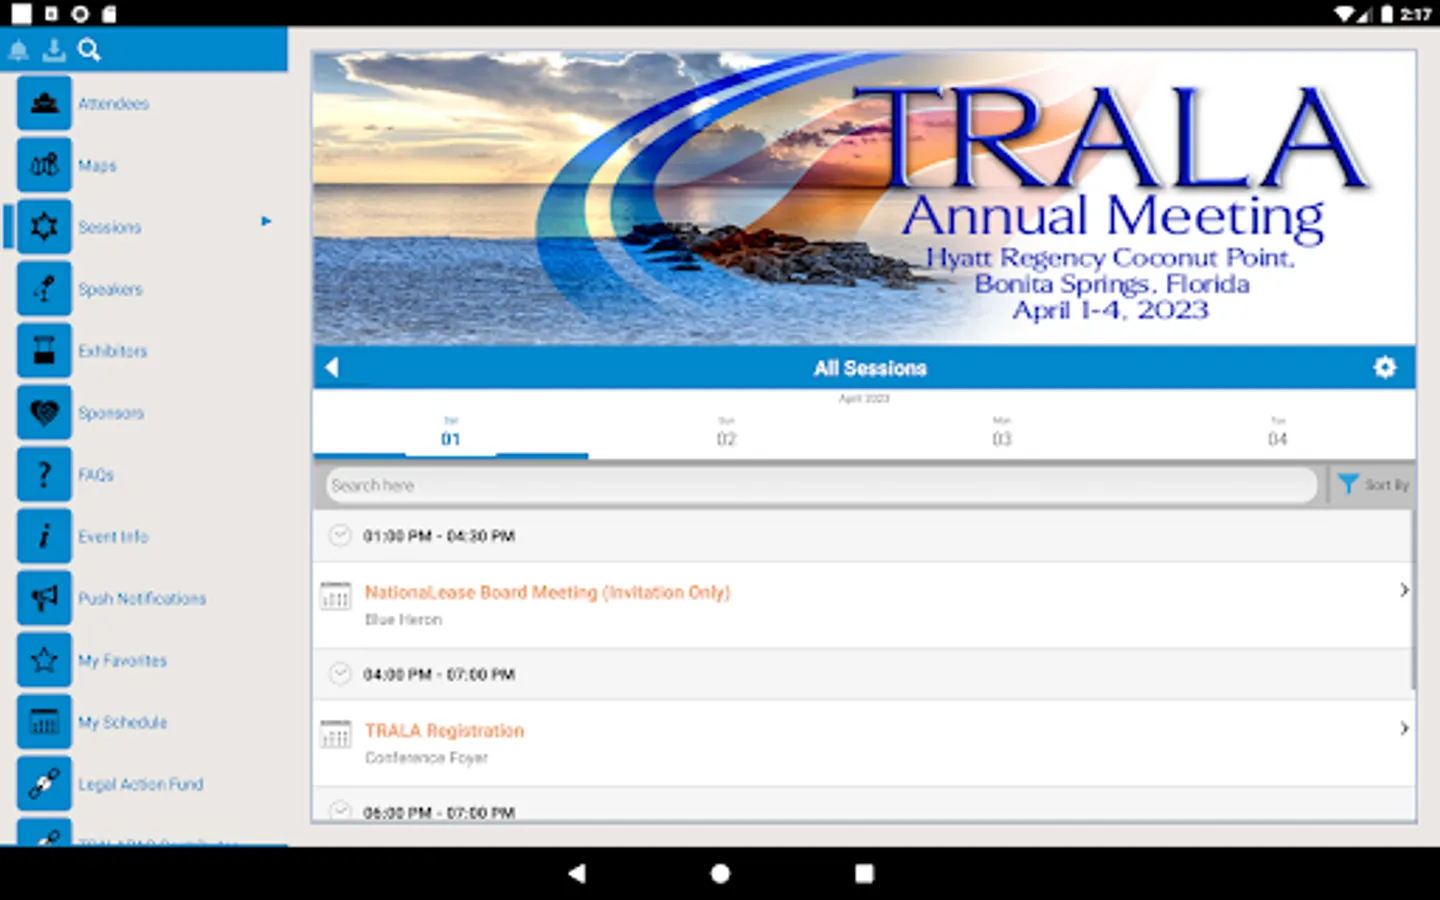Expand Sessions submenu arrow
1440x900 pixels.
point(266,221)
